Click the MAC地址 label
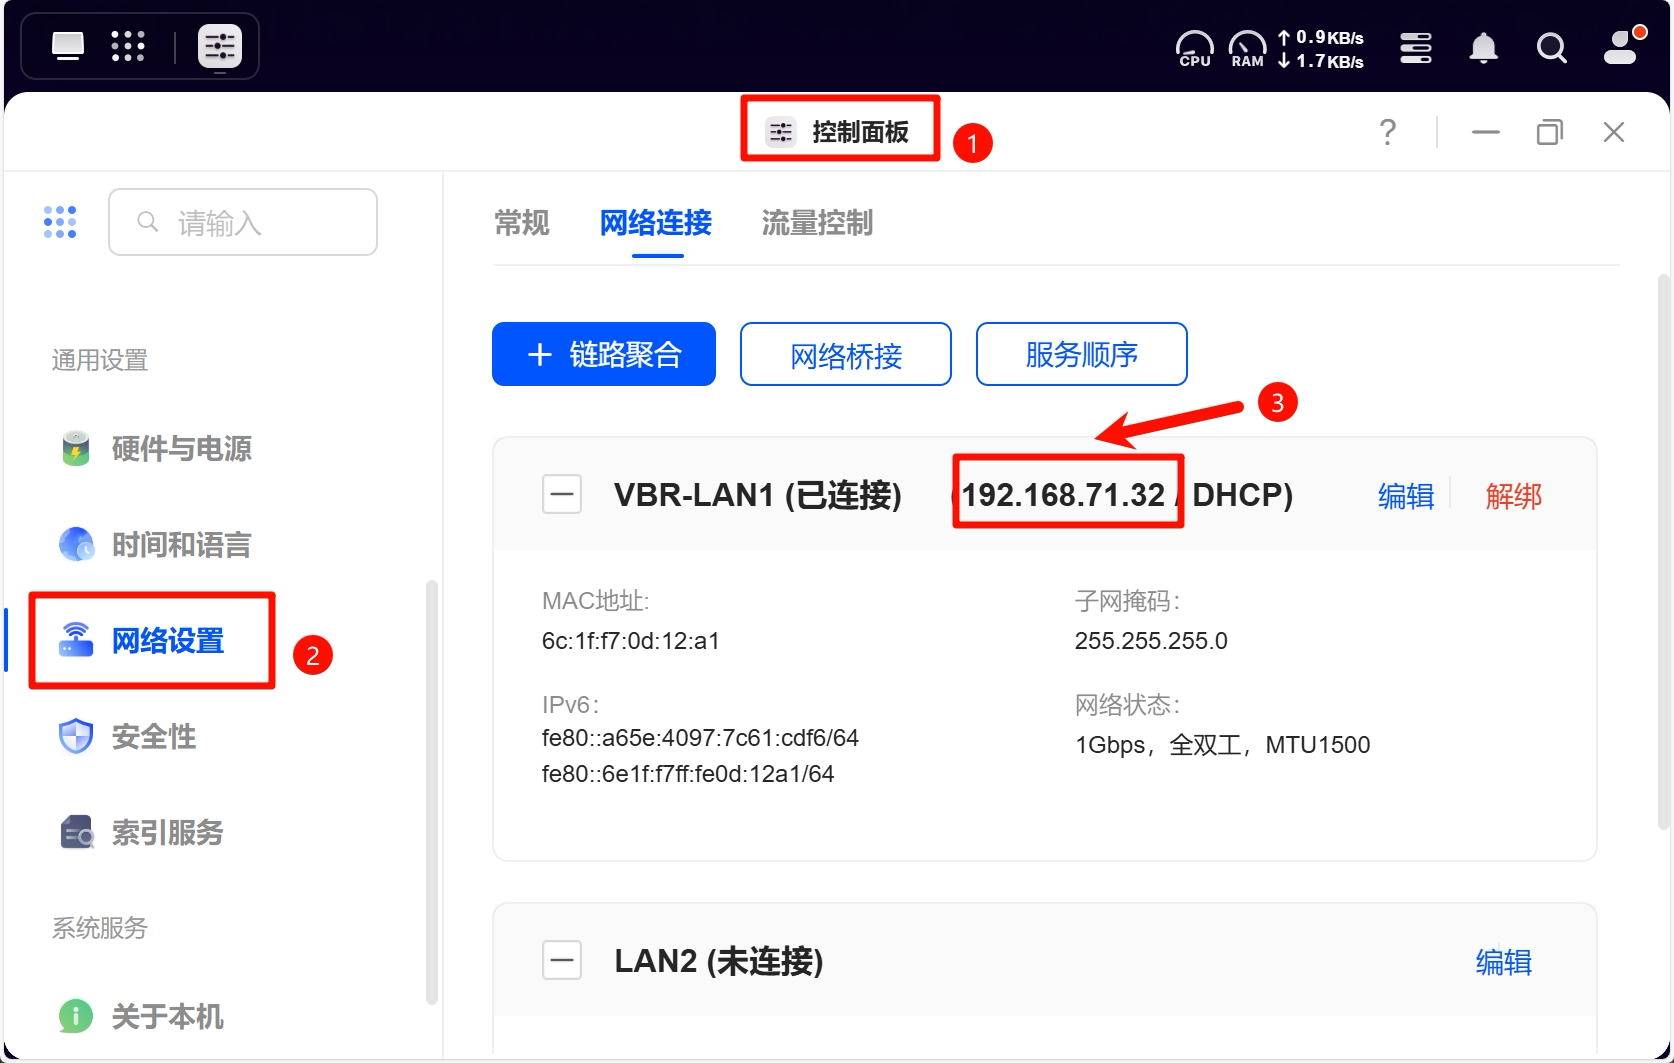The image size is (1674, 1063). [x=595, y=601]
